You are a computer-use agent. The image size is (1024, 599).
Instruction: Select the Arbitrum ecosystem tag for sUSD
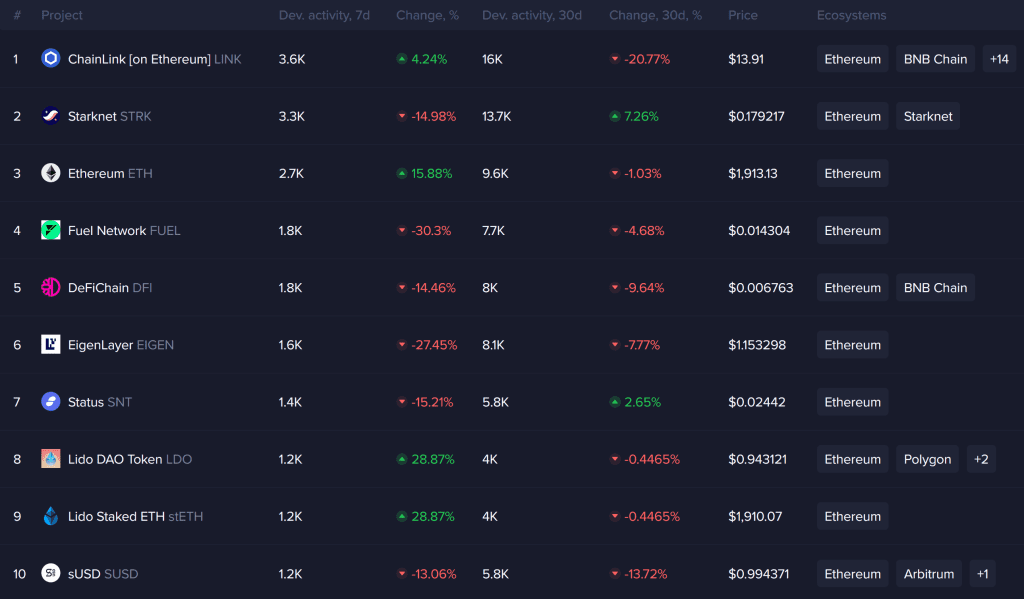[x=929, y=574]
